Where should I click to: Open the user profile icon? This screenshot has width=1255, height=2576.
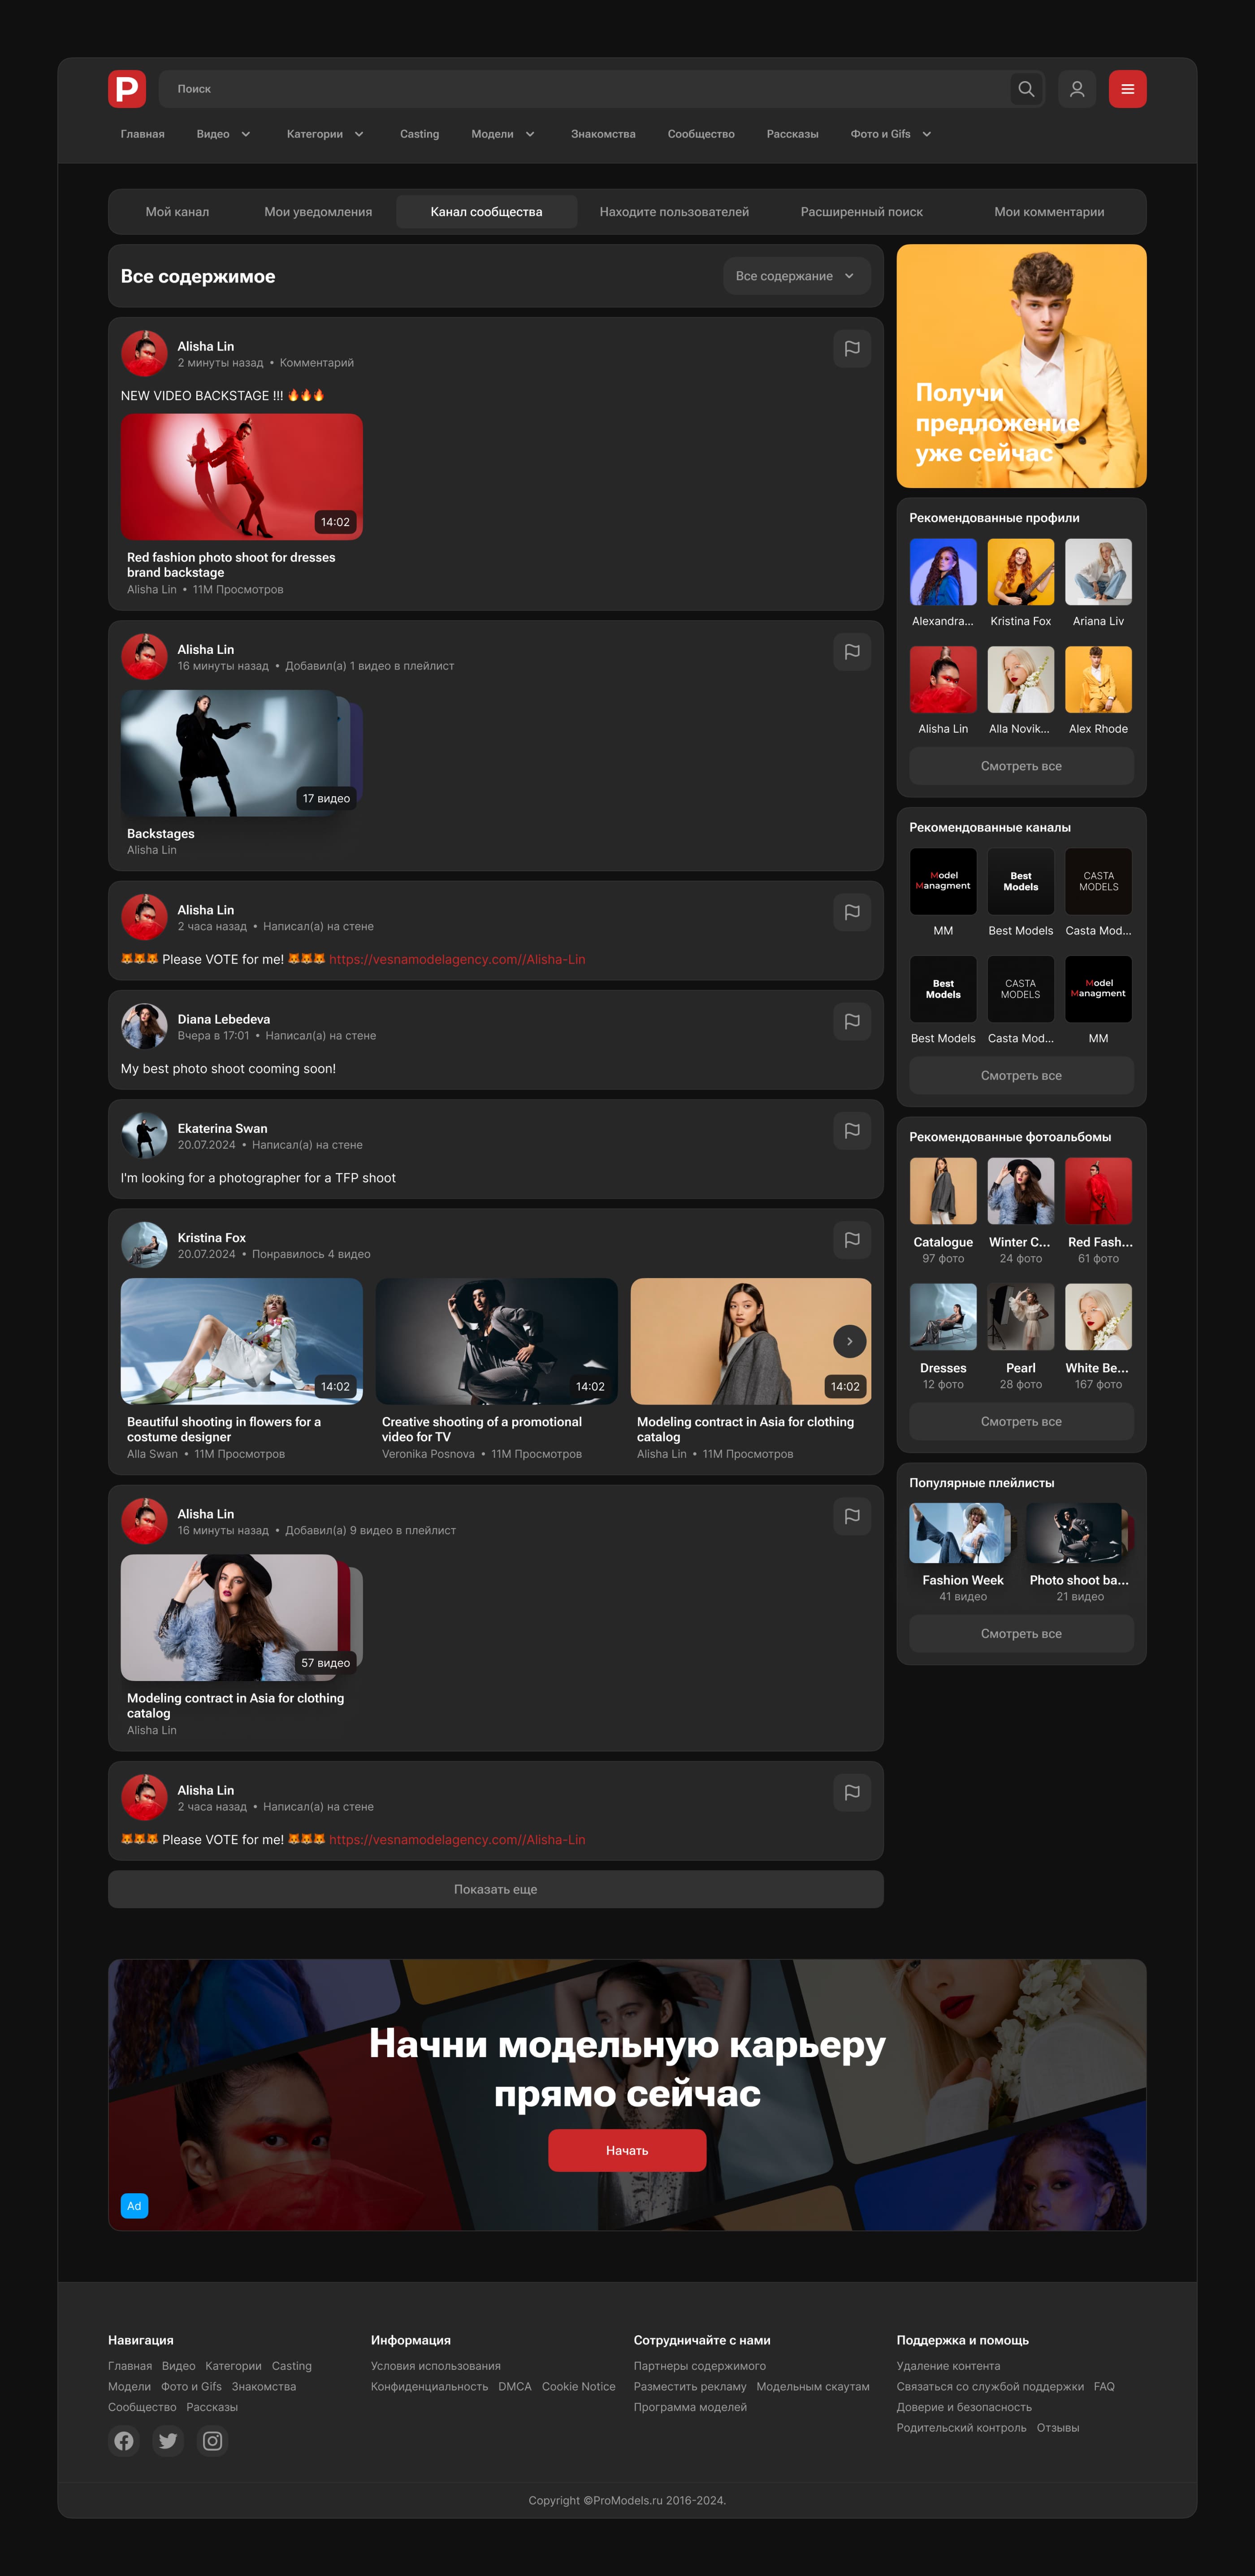tap(1077, 89)
